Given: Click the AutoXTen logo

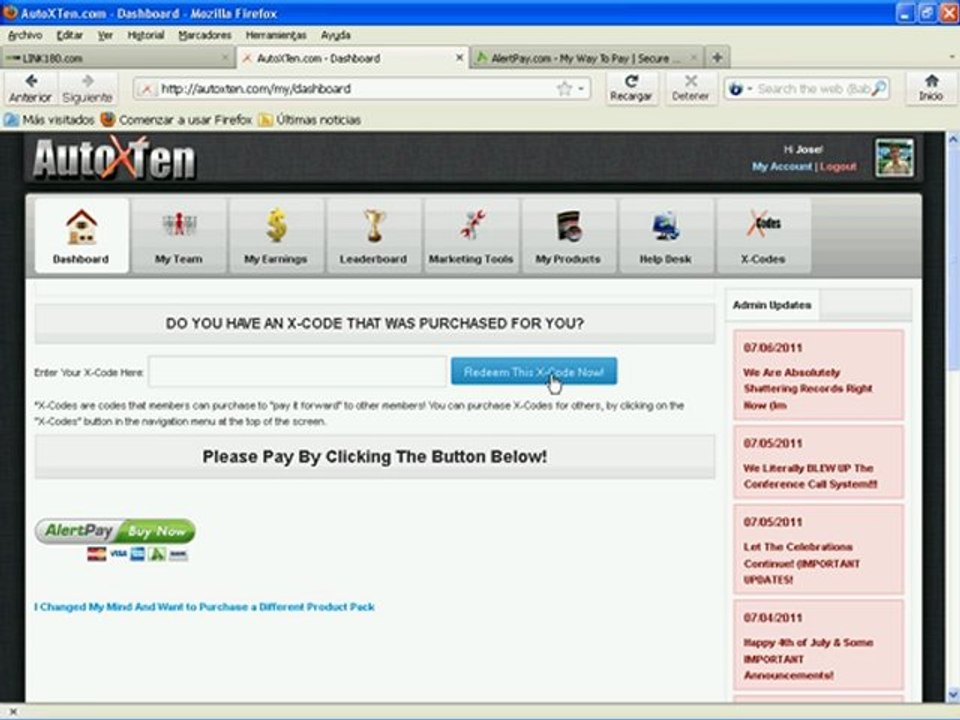Looking at the screenshot, I should click(x=114, y=158).
